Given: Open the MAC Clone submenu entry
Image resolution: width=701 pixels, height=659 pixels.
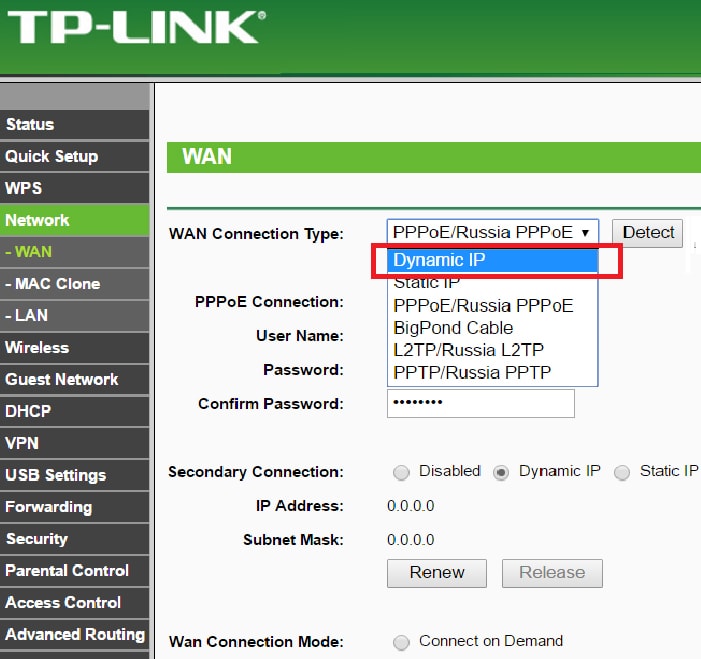Looking at the screenshot, I should 74,284.
